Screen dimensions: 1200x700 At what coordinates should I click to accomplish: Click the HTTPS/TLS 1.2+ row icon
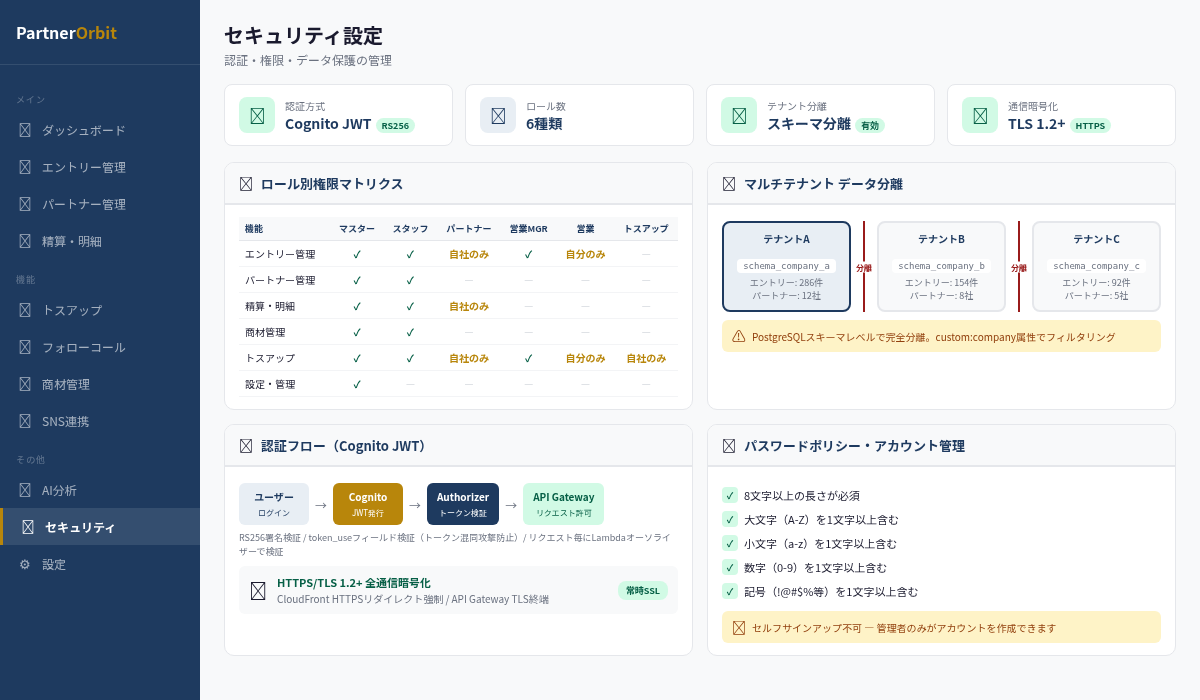coord(258,591)
